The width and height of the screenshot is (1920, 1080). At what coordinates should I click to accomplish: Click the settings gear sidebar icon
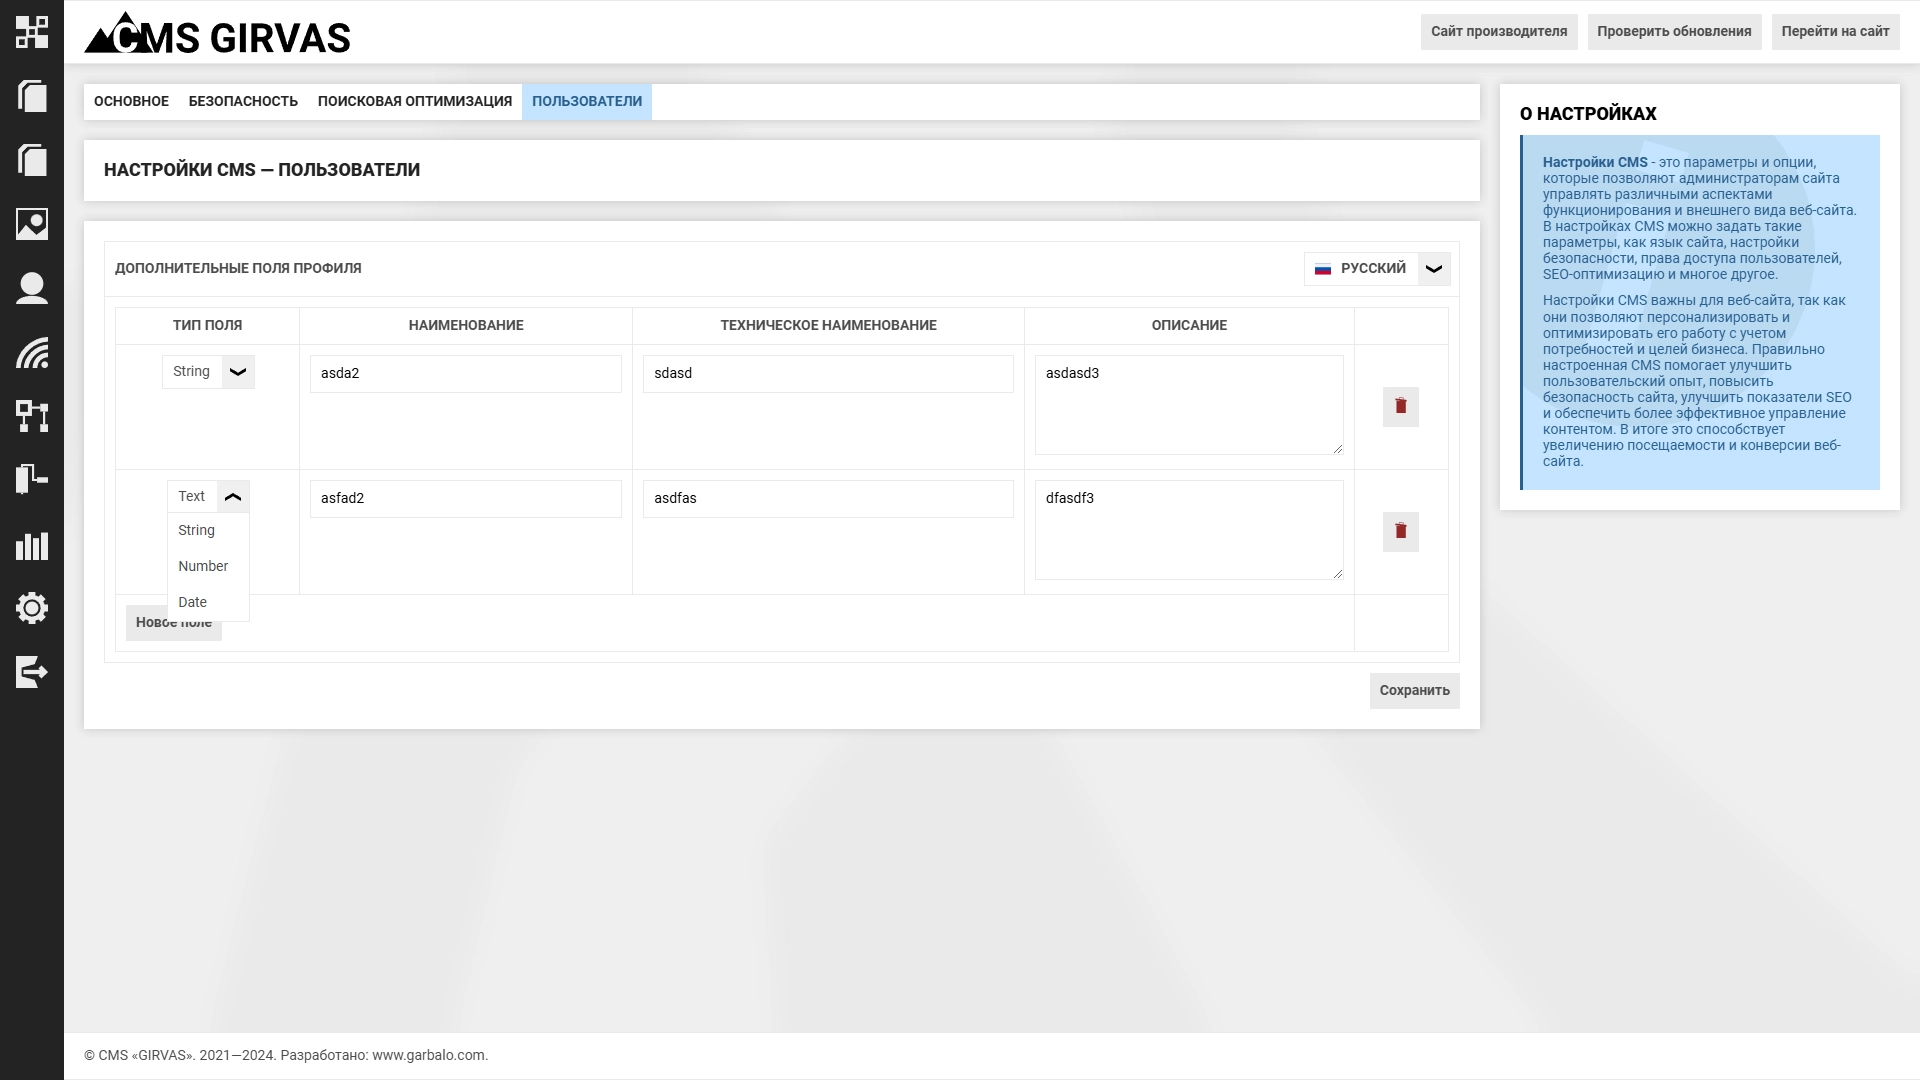(x=32, y=608)
